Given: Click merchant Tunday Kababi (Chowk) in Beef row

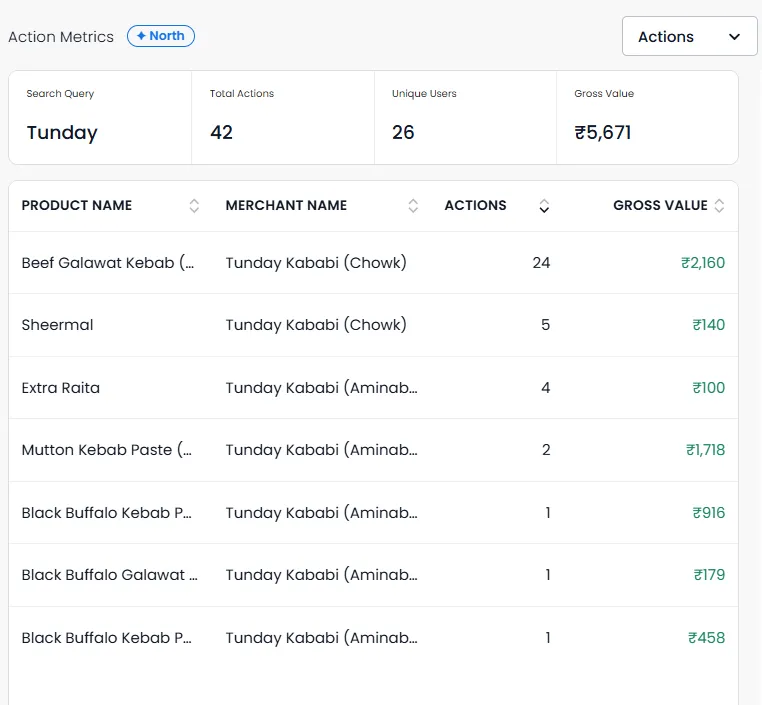Looking at the screenshot, I should (316, 263).
